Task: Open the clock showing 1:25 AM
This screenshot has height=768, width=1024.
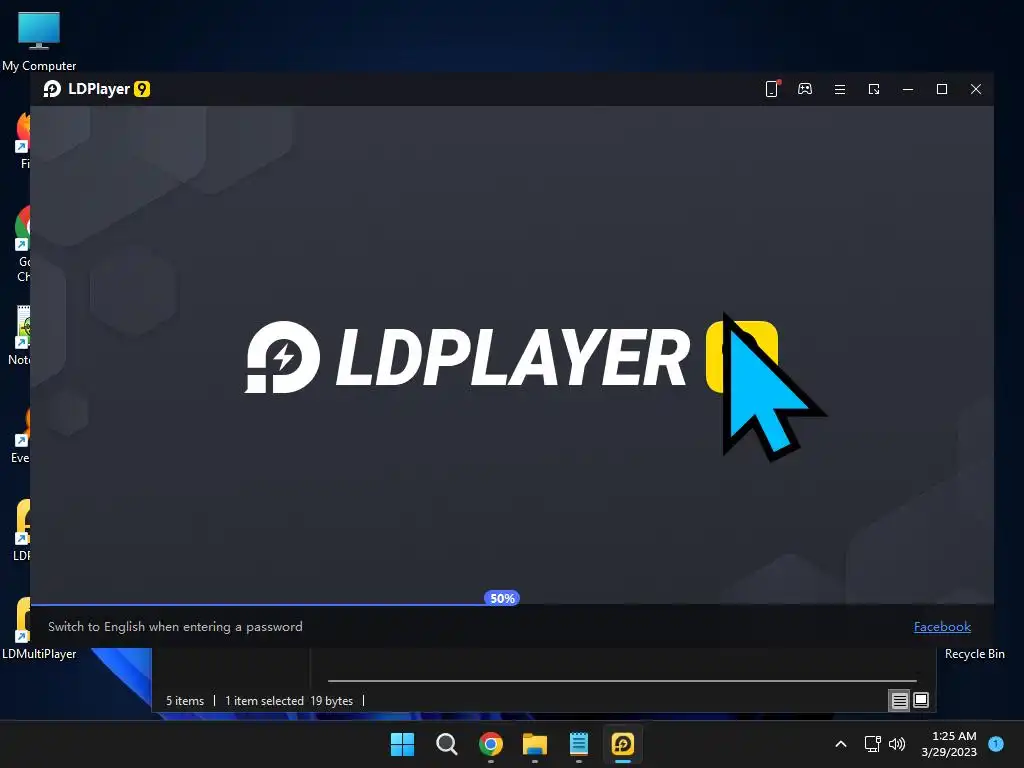Action: pyautogui.click(x=949, y=744)
